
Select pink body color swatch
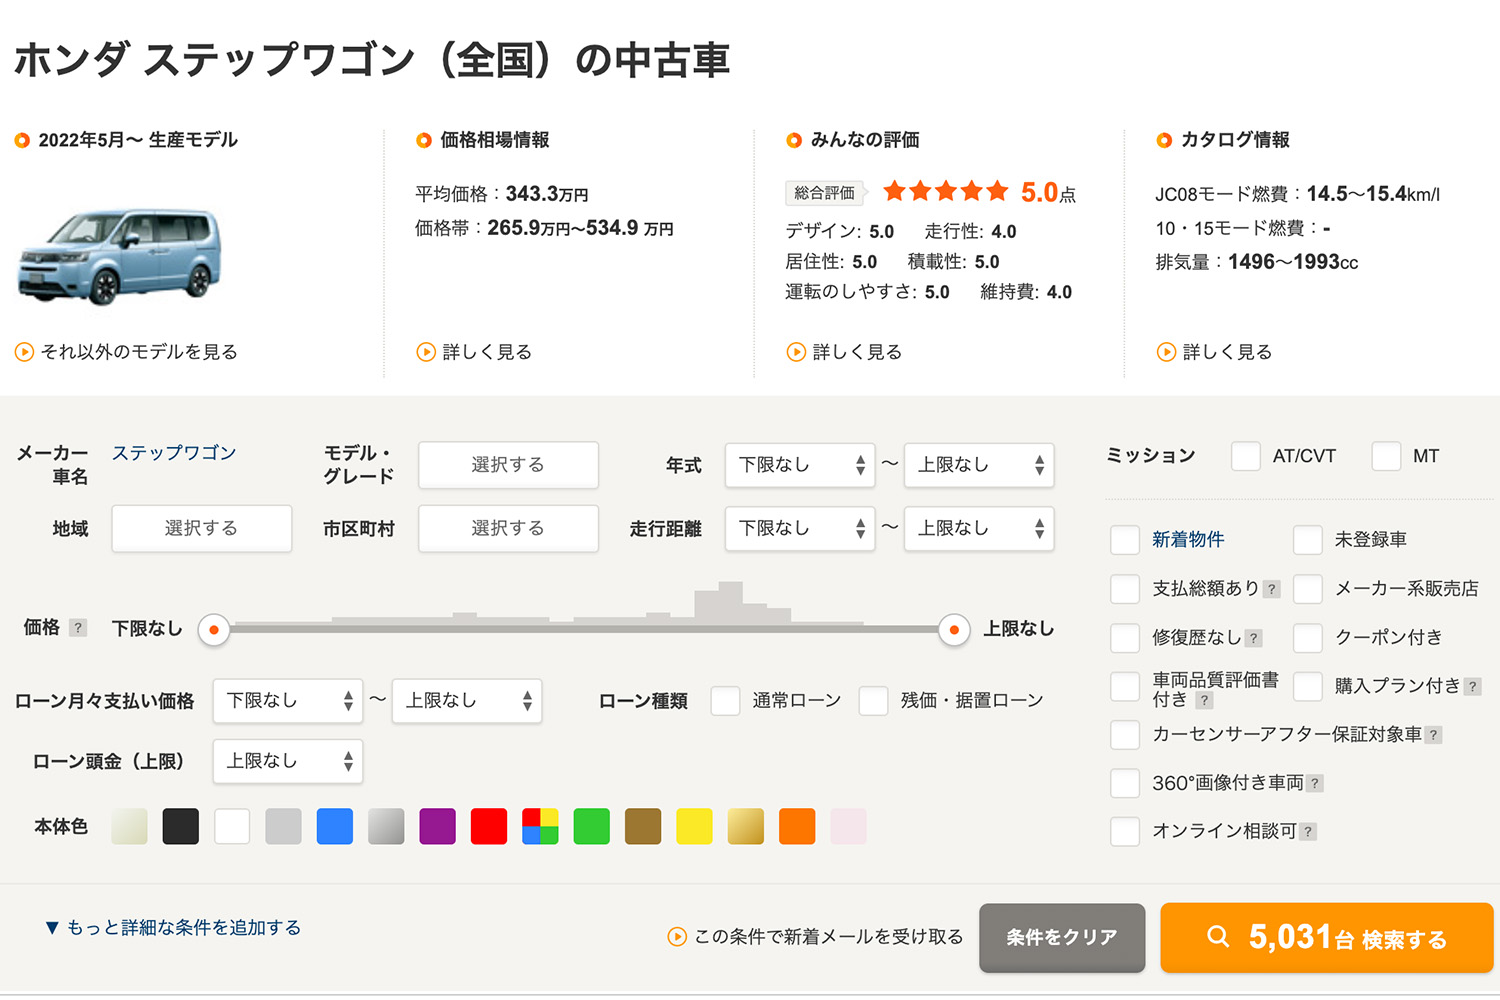click(x=848, y=827)
